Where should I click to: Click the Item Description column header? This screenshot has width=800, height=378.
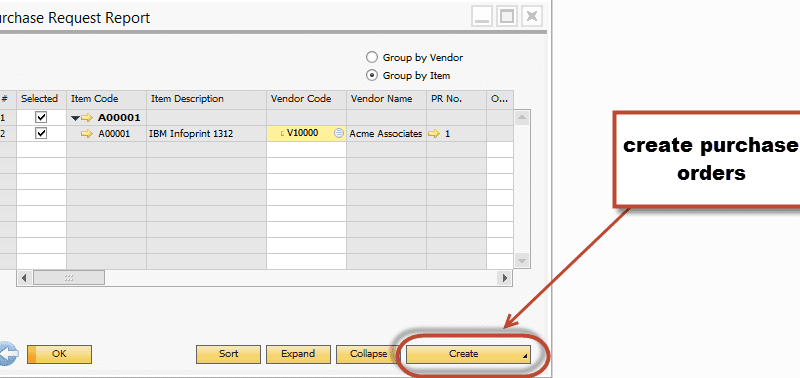point(207,99)
